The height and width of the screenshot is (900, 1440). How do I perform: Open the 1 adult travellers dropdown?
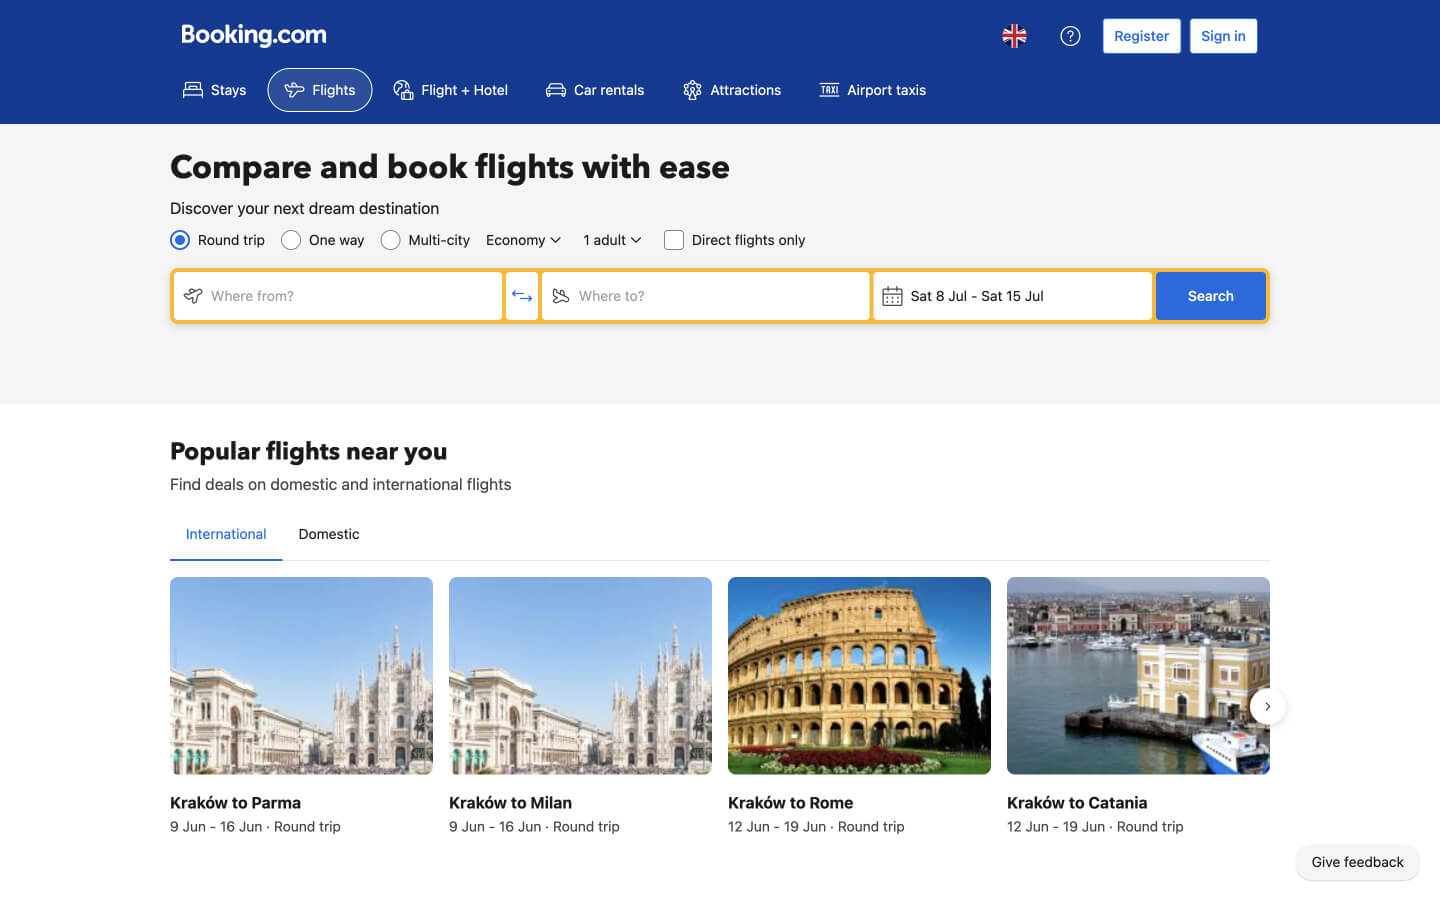pos(611,240)
